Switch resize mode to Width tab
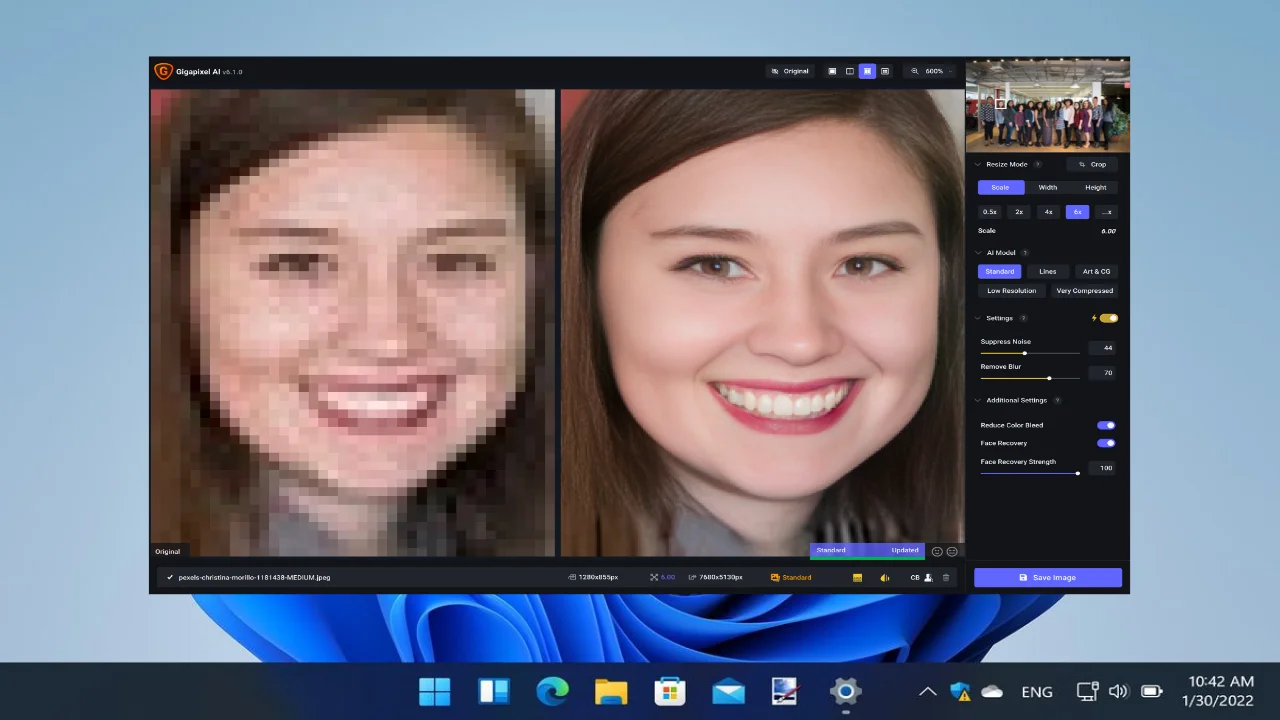Viewport: 1280px width, 720px height. tap(1048, 187)
